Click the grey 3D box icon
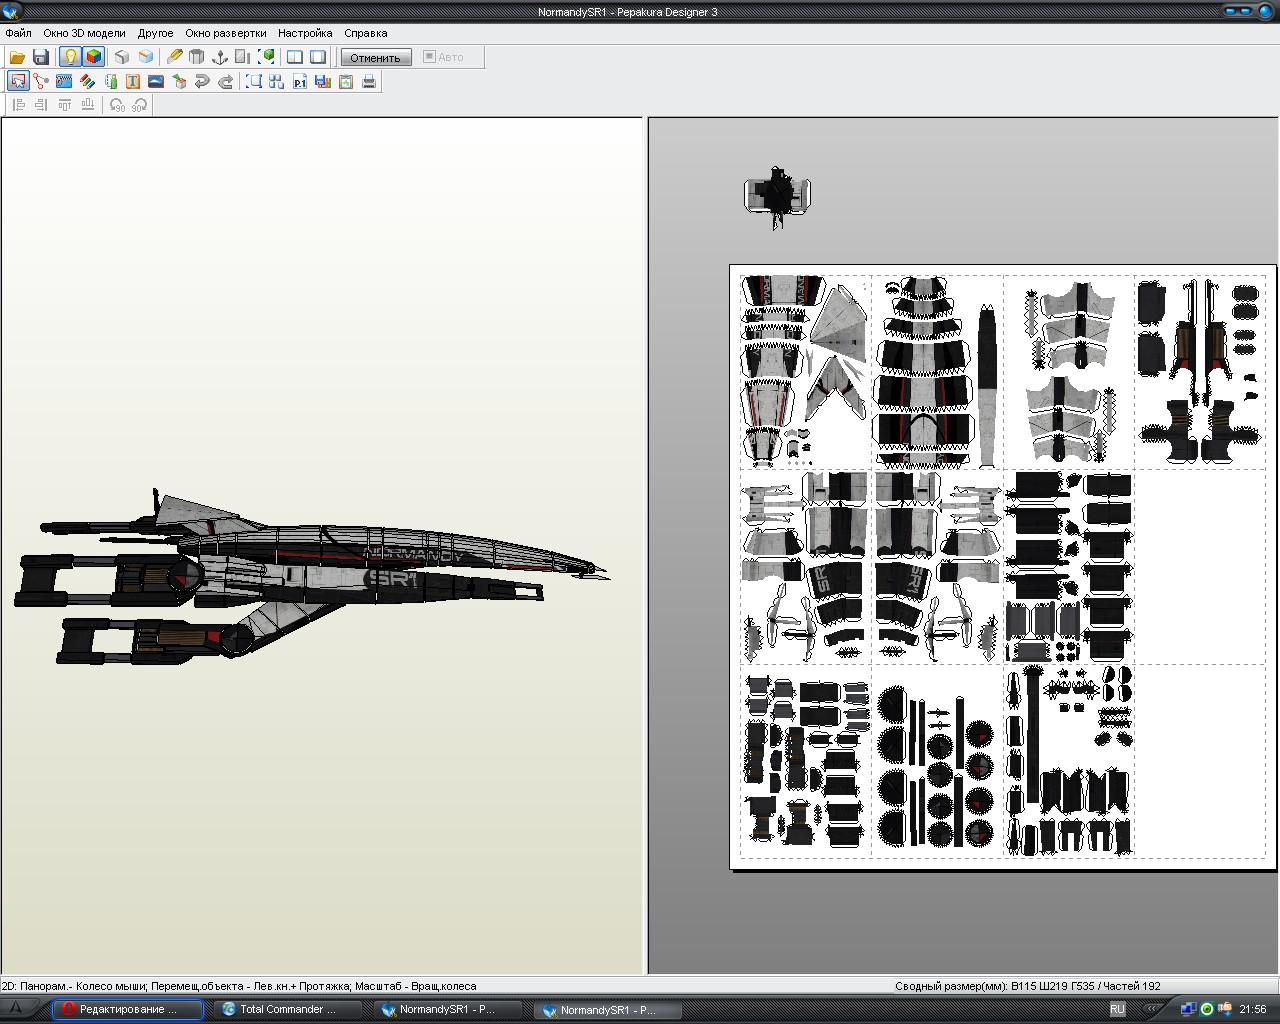This screenshot has width=1280, height=1024. (122, 57)
